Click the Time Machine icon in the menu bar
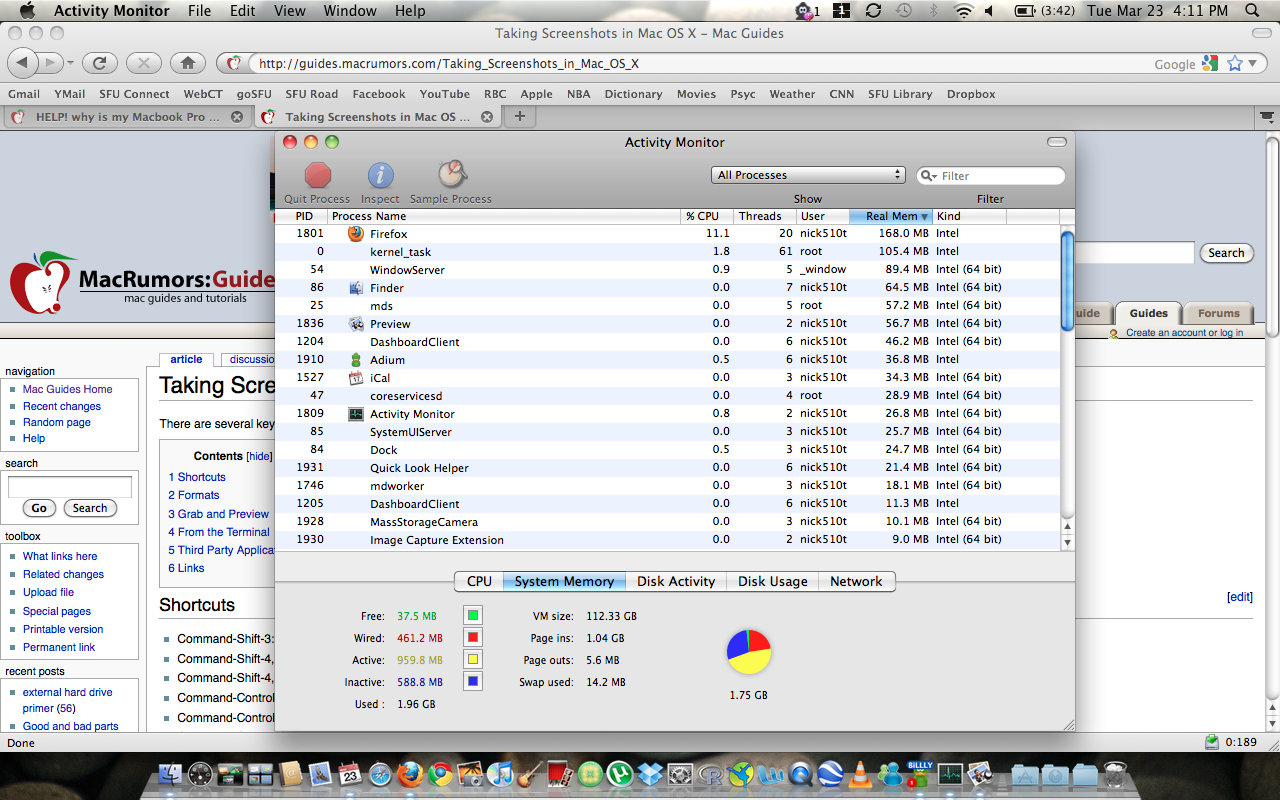1280x800 pixels. [904, 11]
